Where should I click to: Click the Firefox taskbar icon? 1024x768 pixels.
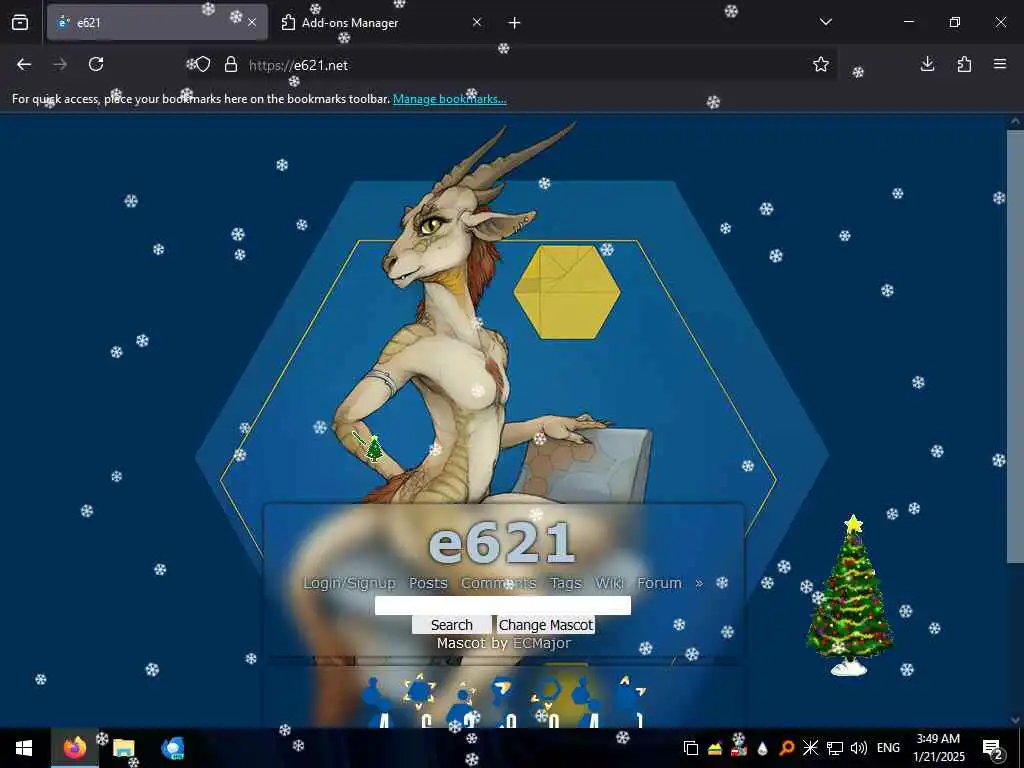(x=74, y=748)
